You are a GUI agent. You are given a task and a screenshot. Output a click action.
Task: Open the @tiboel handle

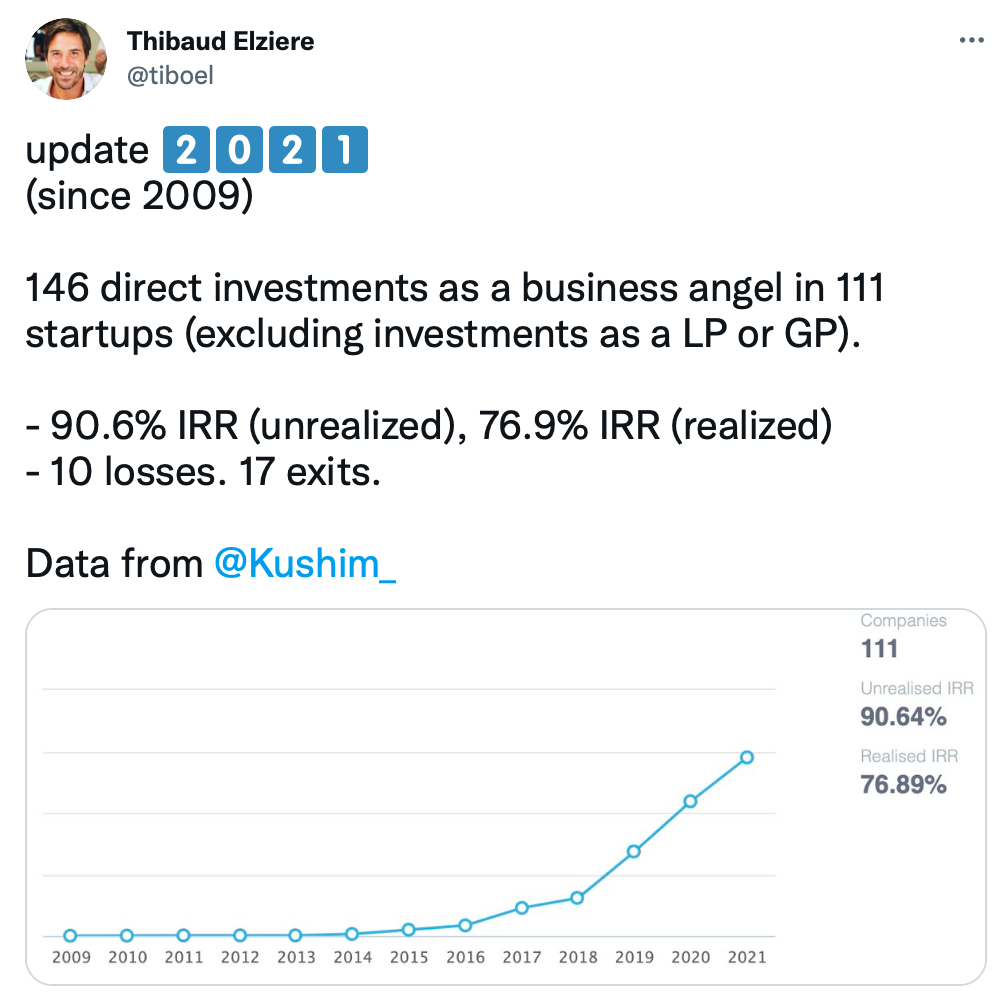pos(170,76)
